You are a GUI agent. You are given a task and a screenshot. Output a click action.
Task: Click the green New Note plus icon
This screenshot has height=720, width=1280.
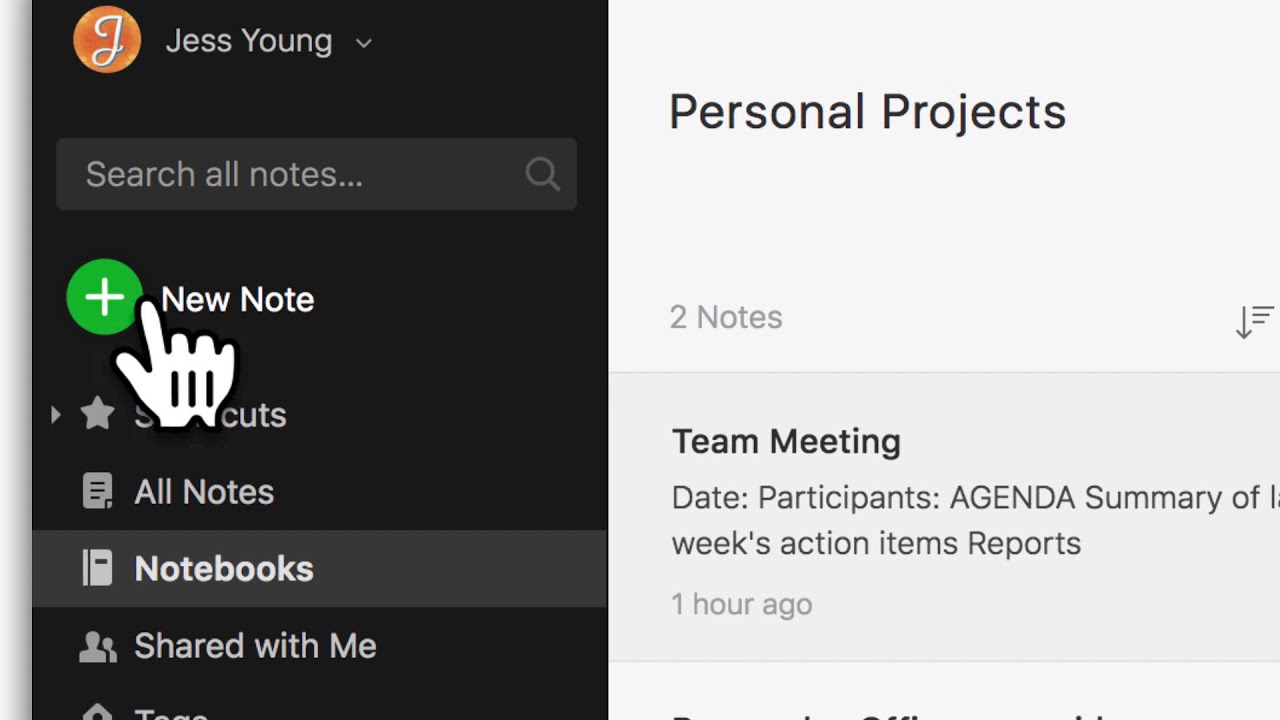point(104,297)
